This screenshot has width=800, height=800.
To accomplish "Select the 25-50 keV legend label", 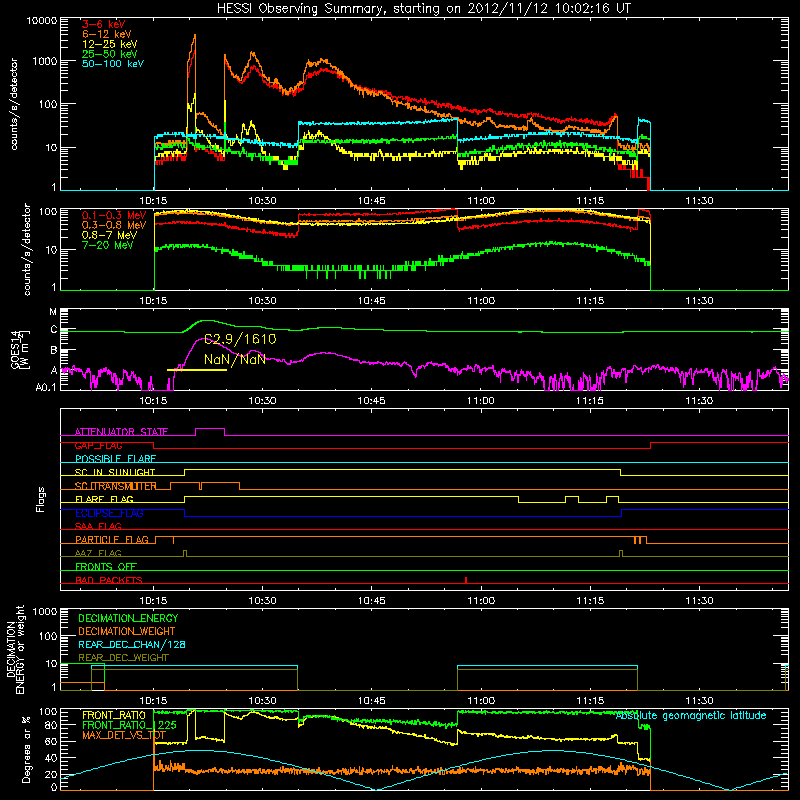I will coord(110,54).
